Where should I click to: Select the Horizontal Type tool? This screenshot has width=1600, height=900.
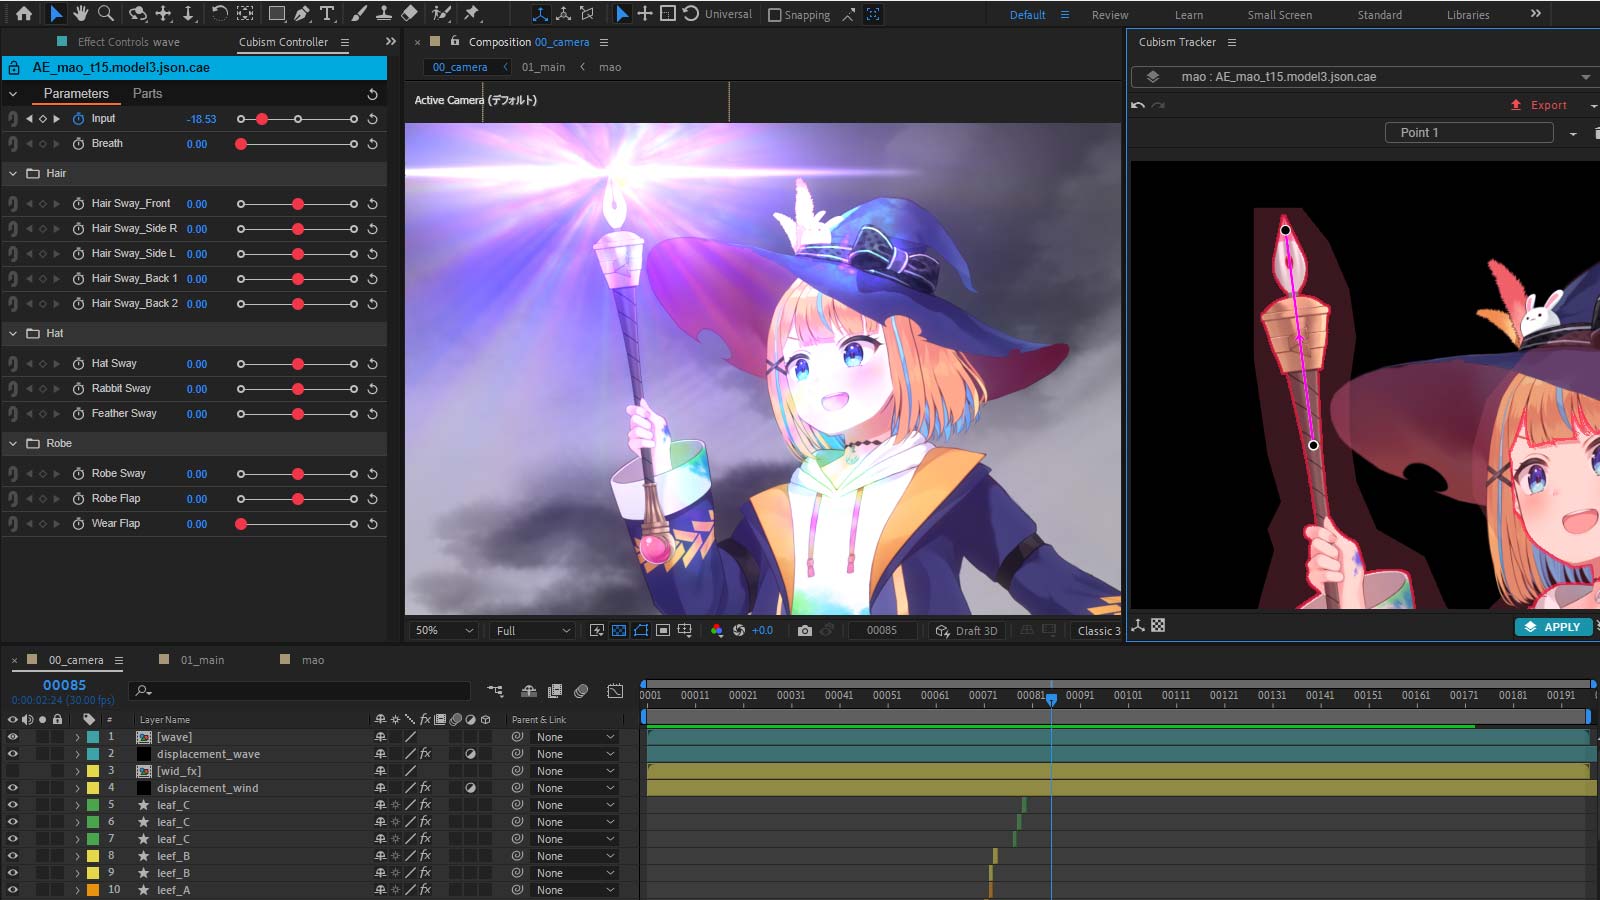pos(327,14)
